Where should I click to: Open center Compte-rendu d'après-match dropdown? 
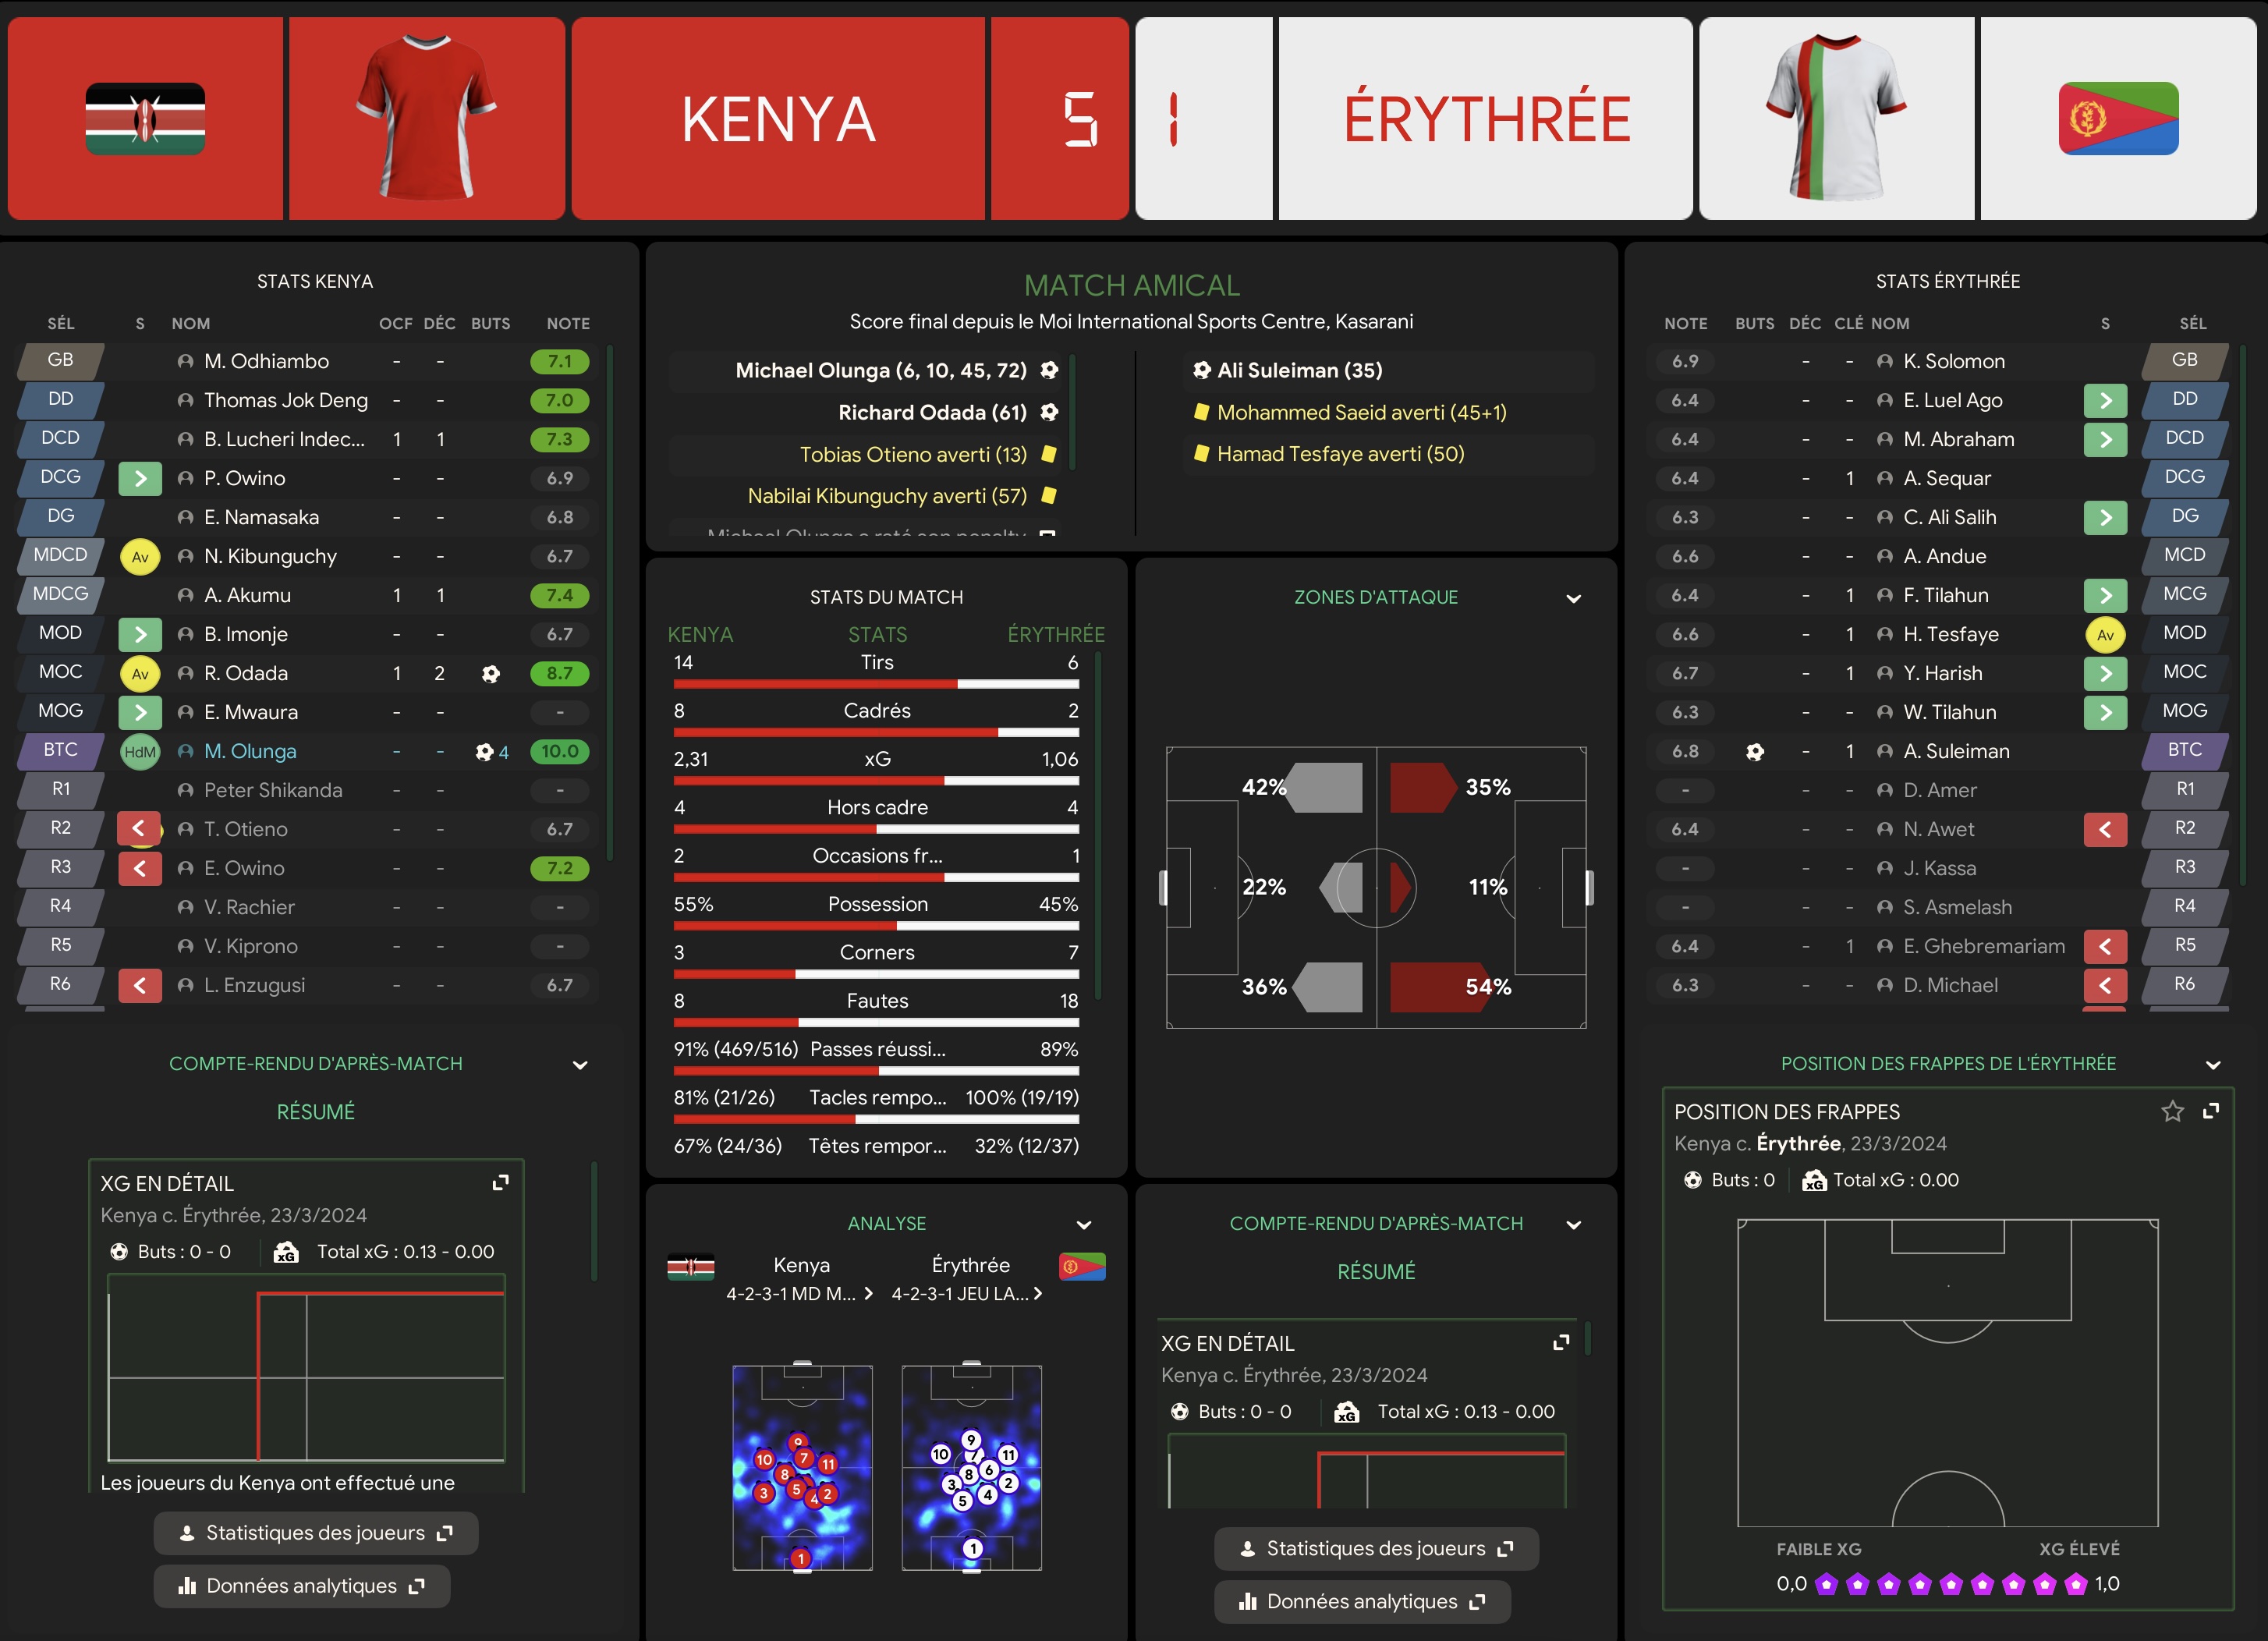[1573, 1226]
